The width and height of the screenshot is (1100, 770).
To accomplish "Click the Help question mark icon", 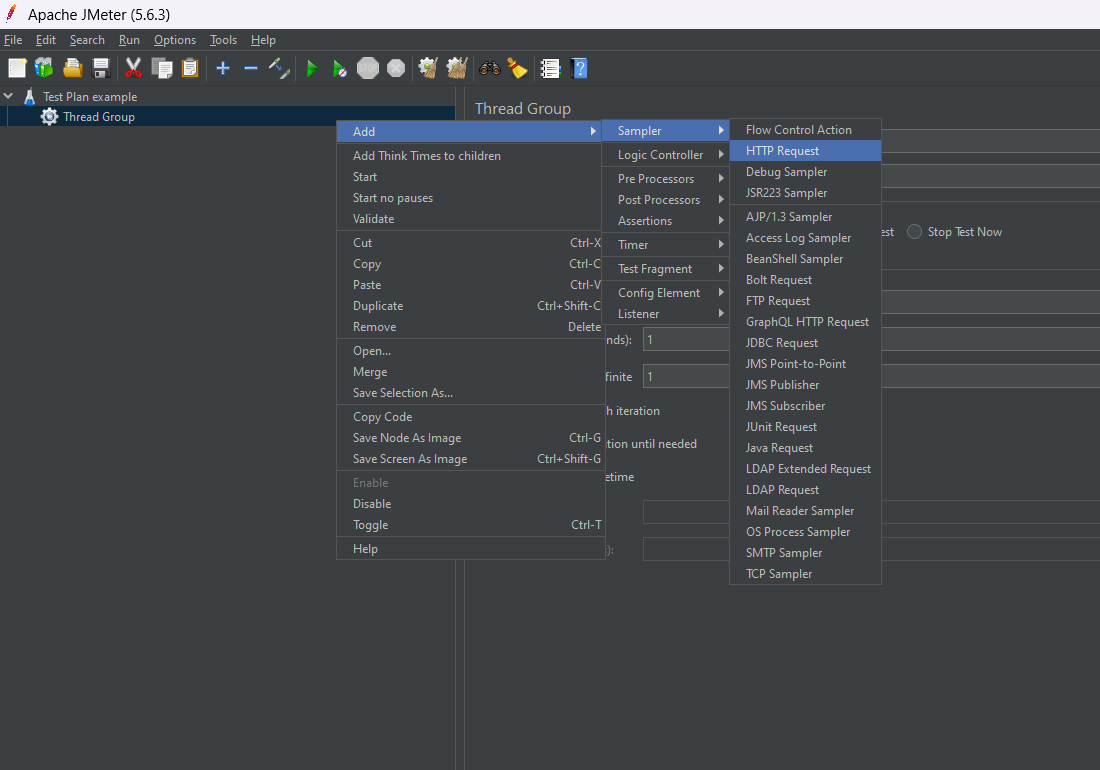I will point(579,68).
